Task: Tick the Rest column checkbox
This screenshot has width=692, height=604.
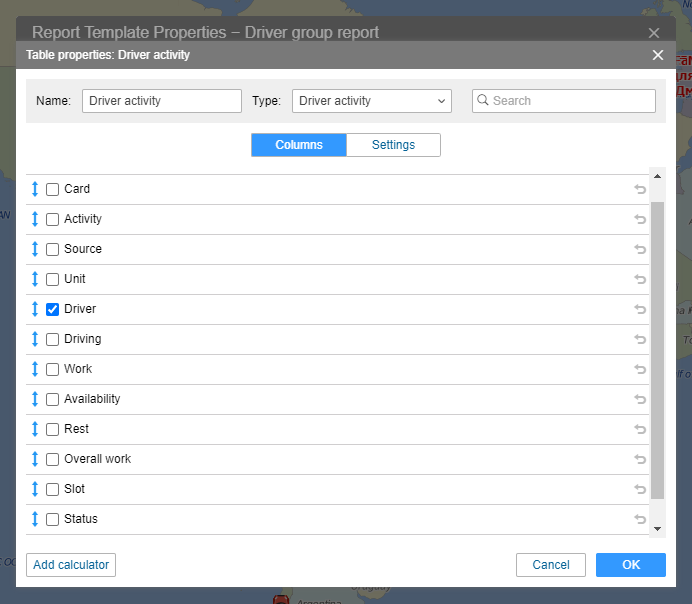Action: point(53,429)
